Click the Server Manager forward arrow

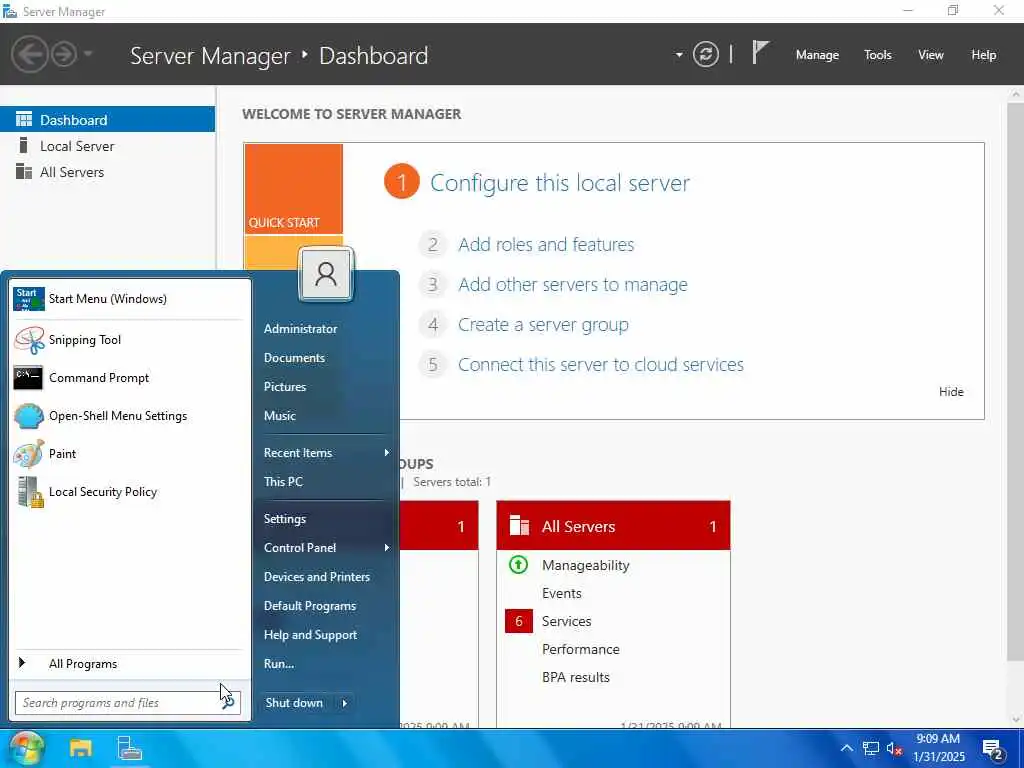[64, 54]
